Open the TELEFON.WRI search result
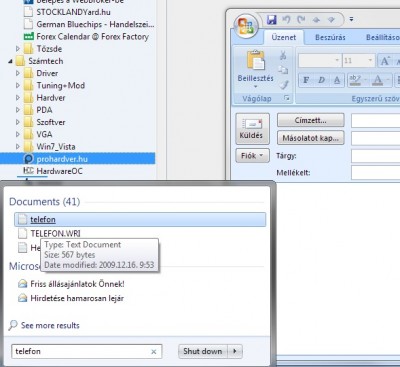This screenshot has height=367, width=400. click(x=55, y=233)
